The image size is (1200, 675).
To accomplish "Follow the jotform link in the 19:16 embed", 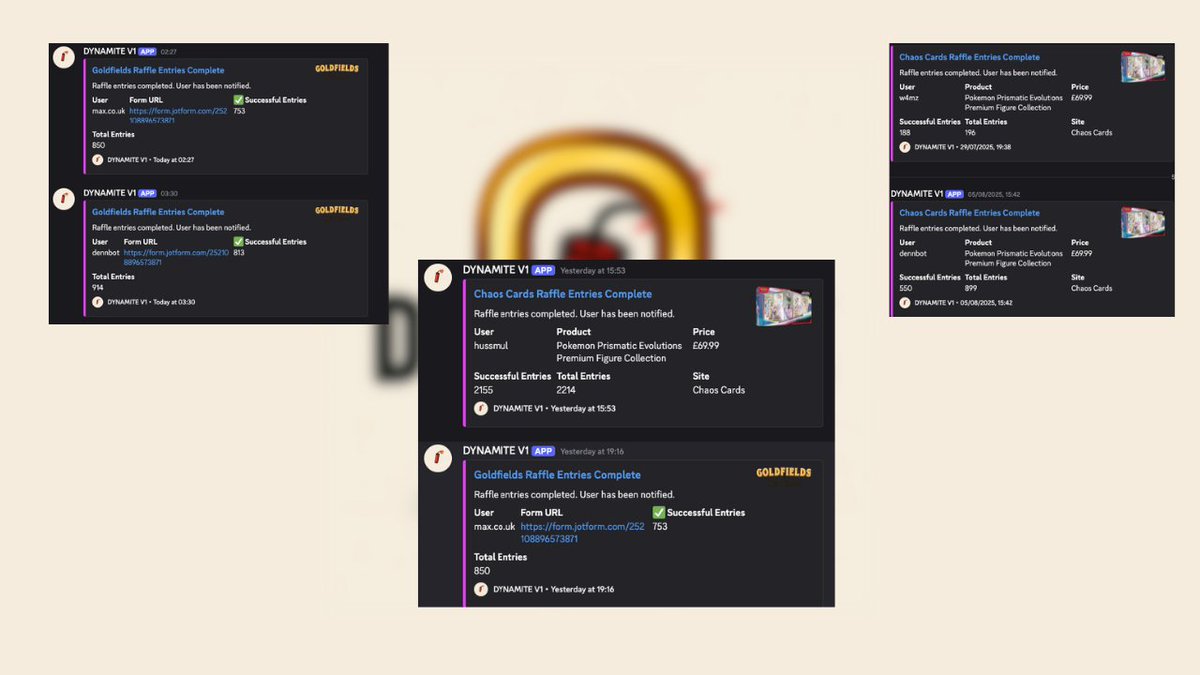I will [583, 533].
